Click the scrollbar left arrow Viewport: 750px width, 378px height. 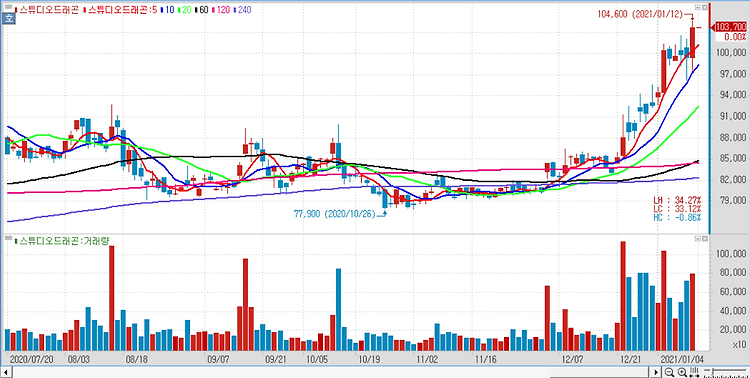tap(7, 372)
